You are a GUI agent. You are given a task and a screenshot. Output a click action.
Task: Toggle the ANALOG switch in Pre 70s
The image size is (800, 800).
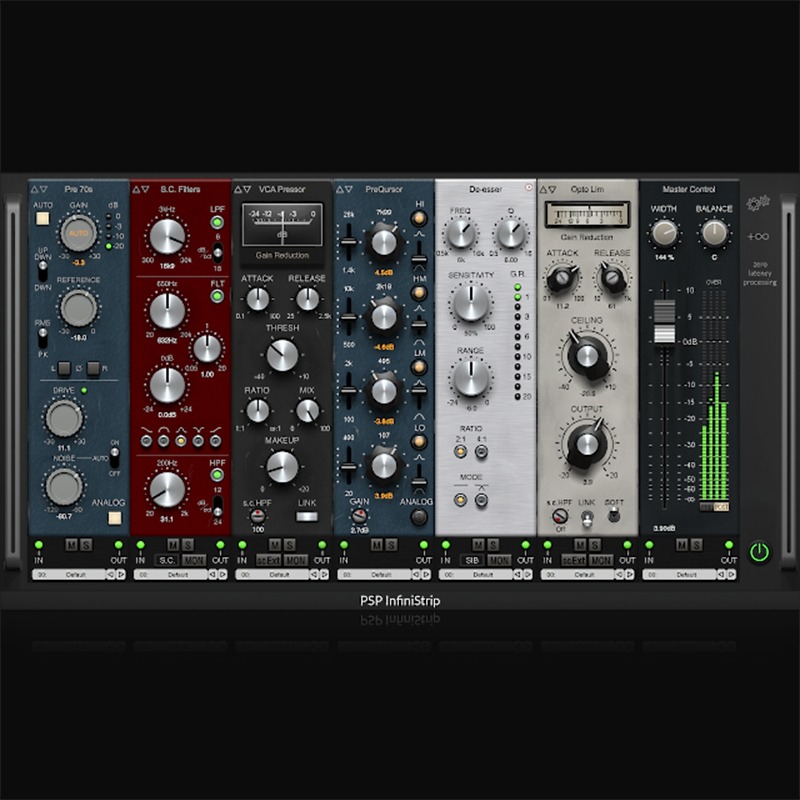point(115,518)
